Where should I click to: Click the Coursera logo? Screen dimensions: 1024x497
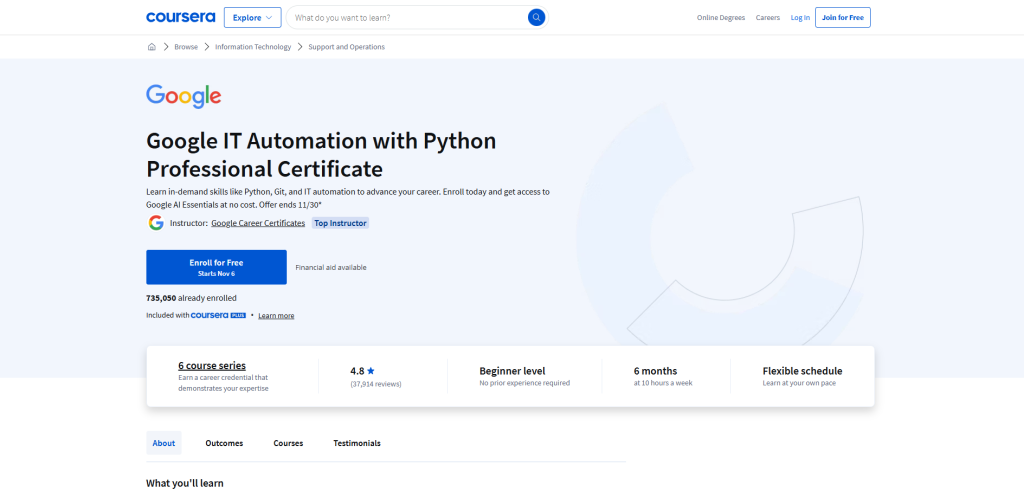[x=180, y=17]
